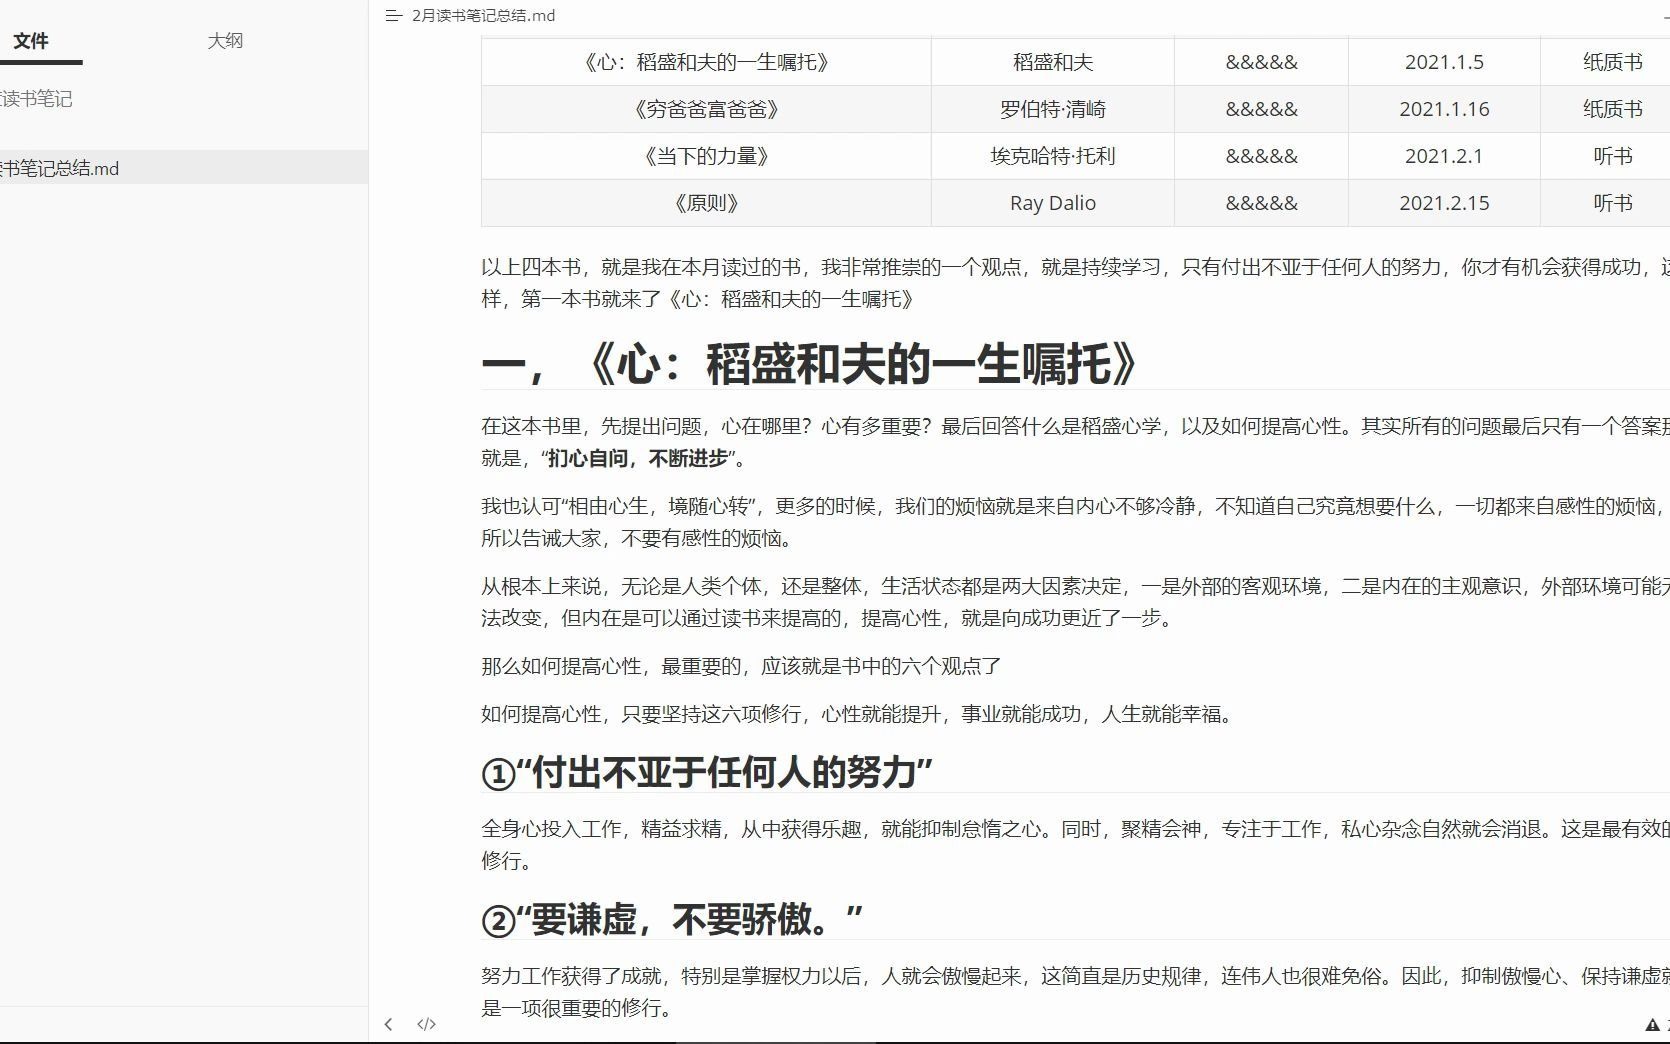Click the sidebar menu icon beside the file title

click(393, 16)
